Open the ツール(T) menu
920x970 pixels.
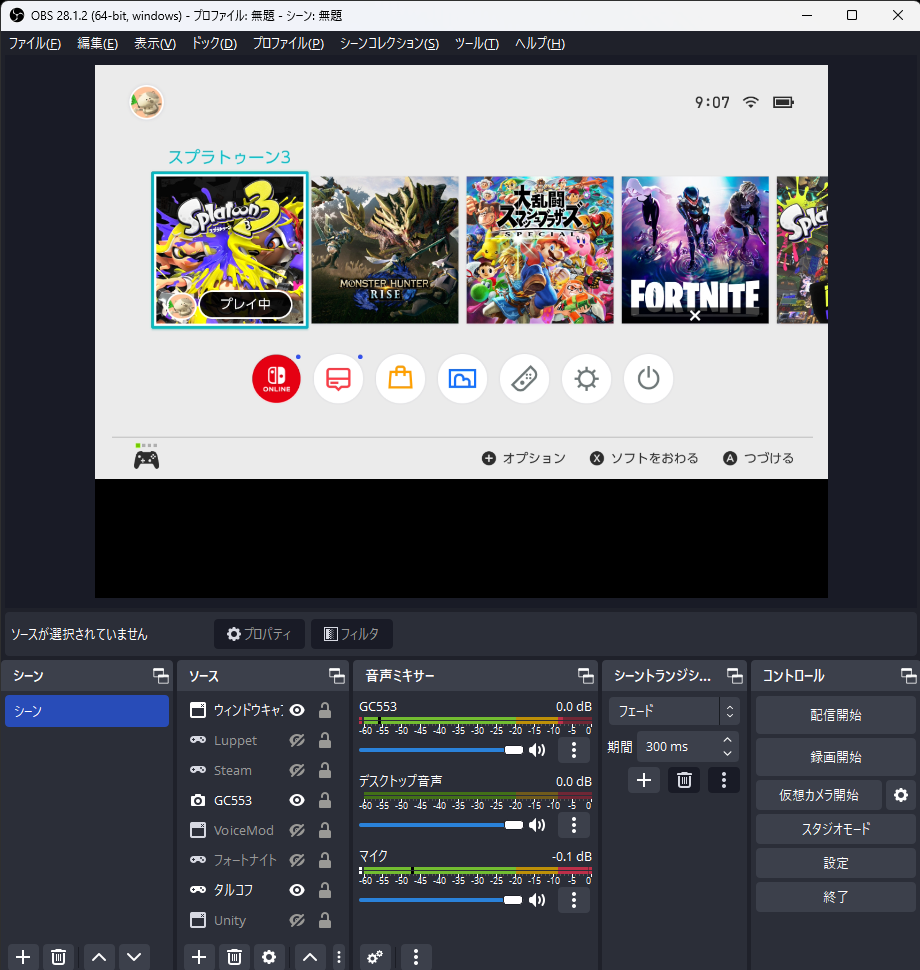point(476,44)
